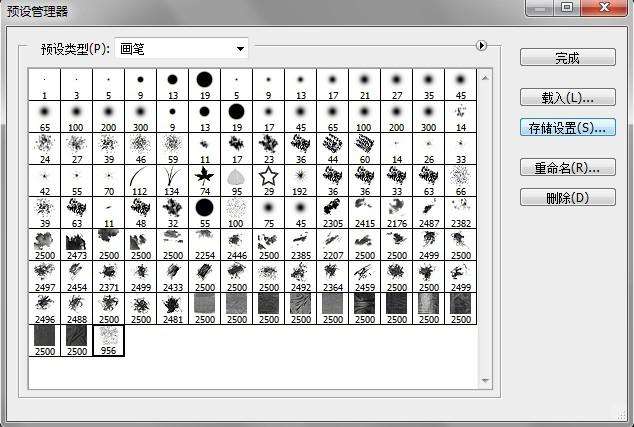Click the 完成 button
This screenshot has width=634, height=427.
coord(568,57)
